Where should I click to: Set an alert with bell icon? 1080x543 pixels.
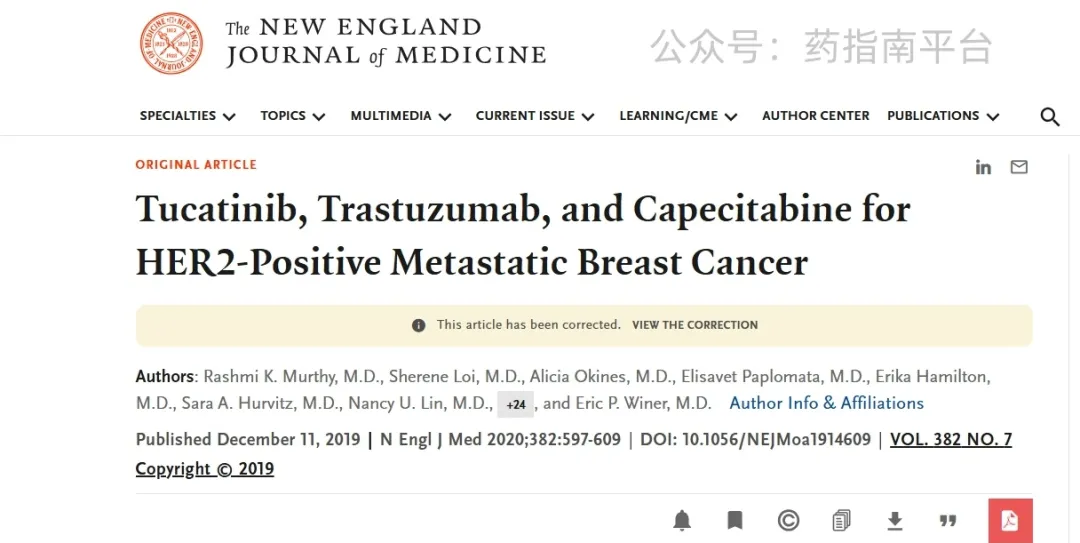[682, 520]
